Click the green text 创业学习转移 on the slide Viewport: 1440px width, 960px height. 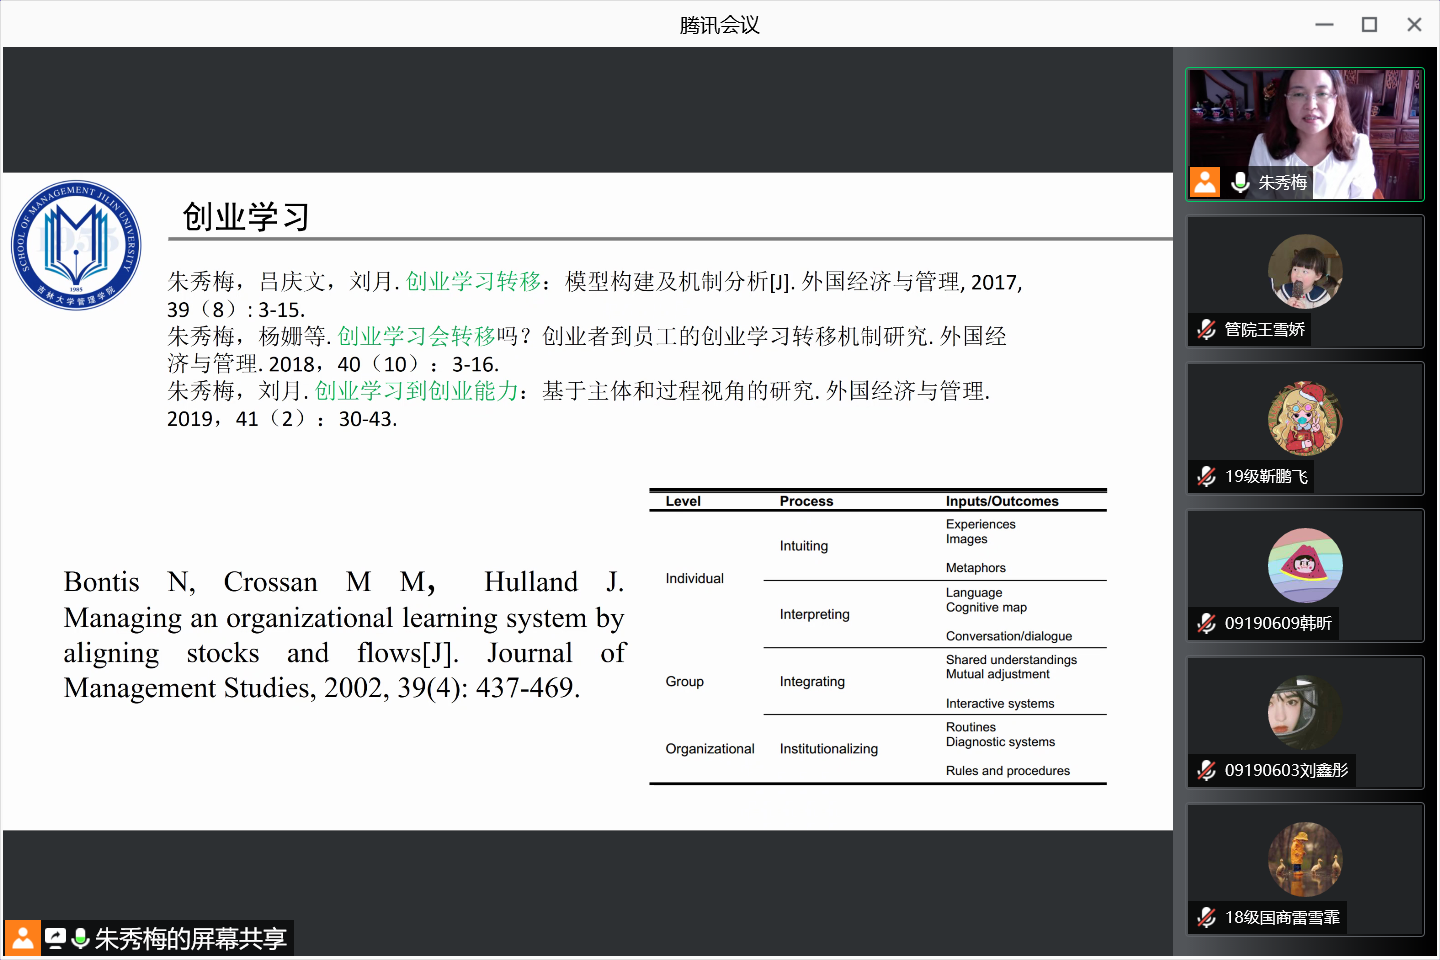[473, 282]
